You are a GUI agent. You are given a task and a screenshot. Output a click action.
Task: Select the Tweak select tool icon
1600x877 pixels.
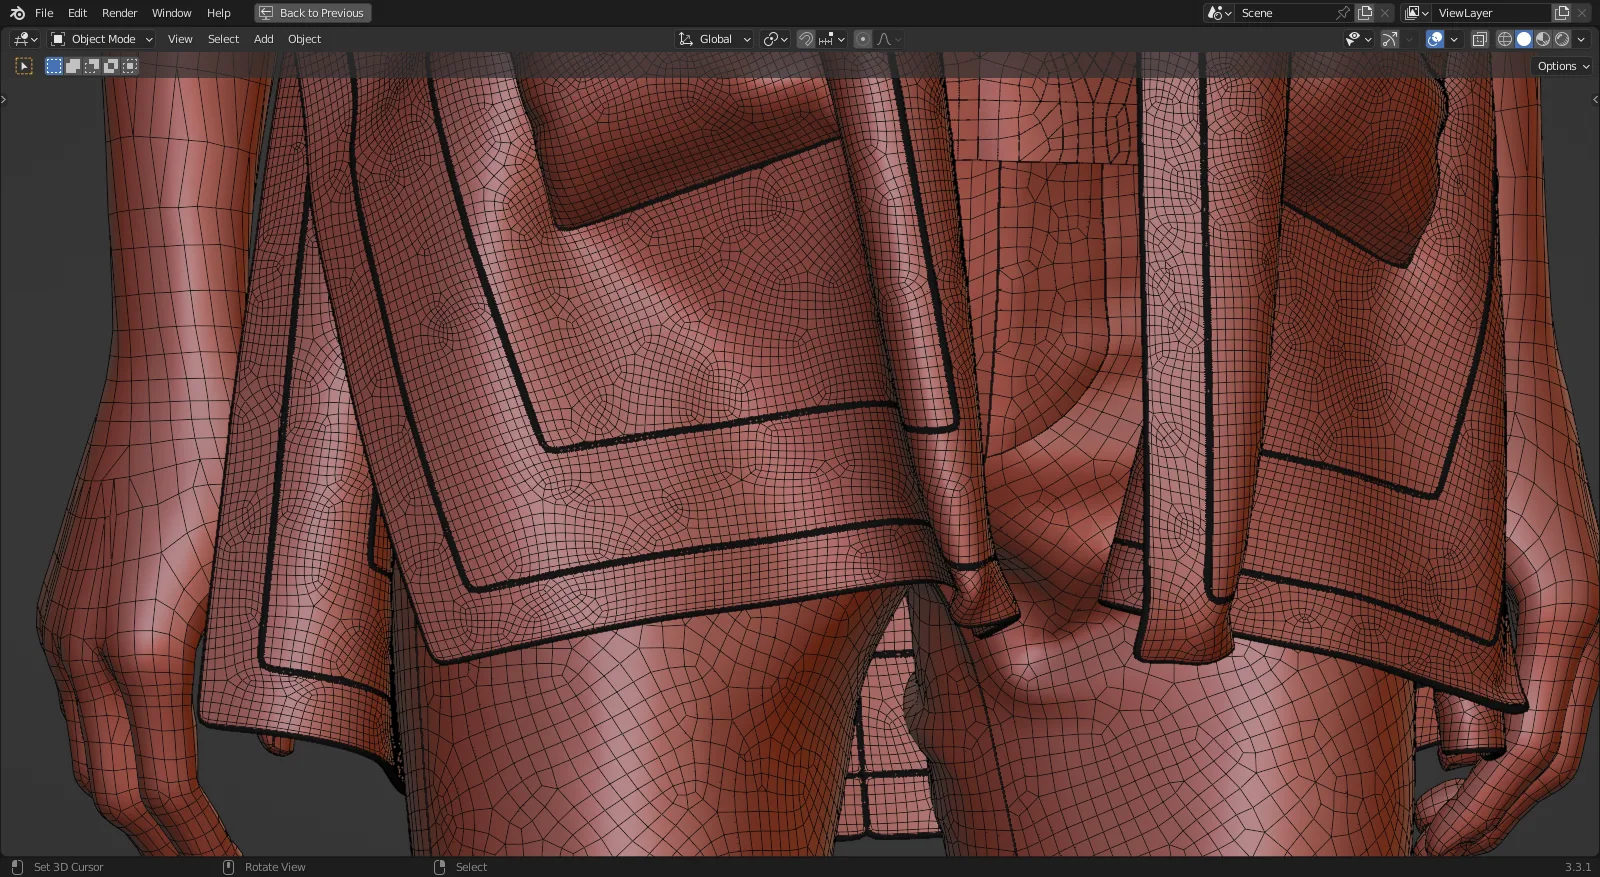[24, 66]
